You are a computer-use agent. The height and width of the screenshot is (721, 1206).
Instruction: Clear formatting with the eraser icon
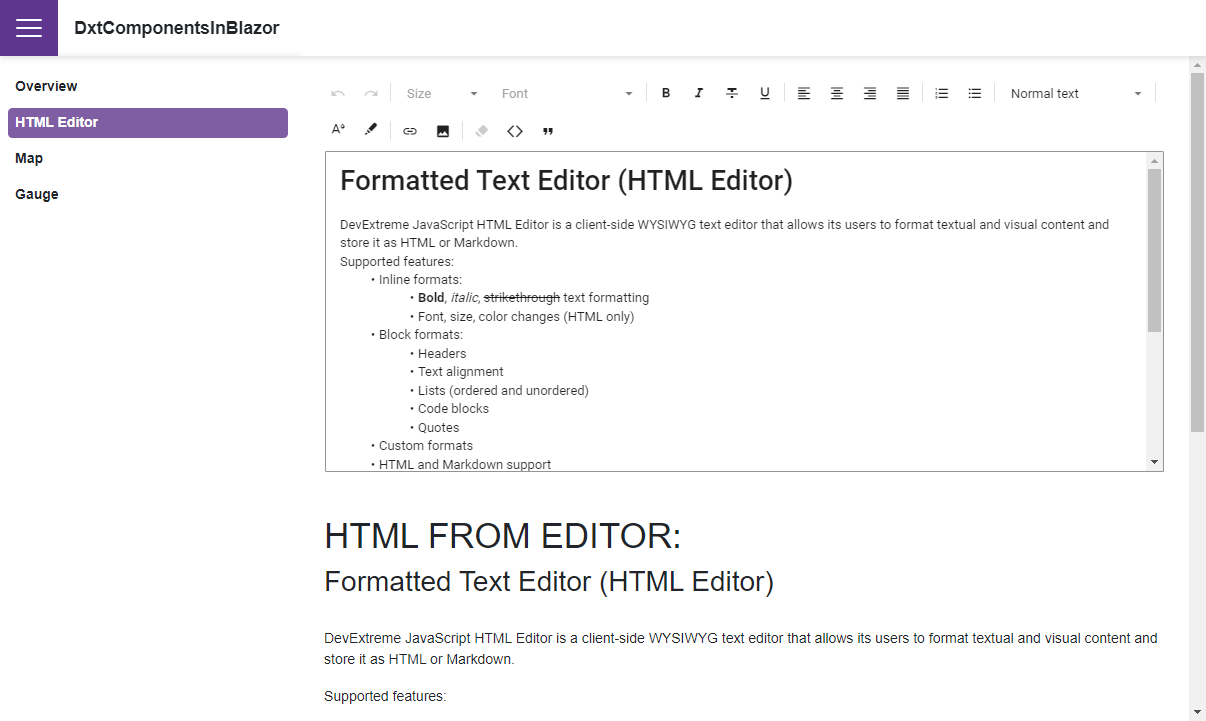click(x=482, y=130)
